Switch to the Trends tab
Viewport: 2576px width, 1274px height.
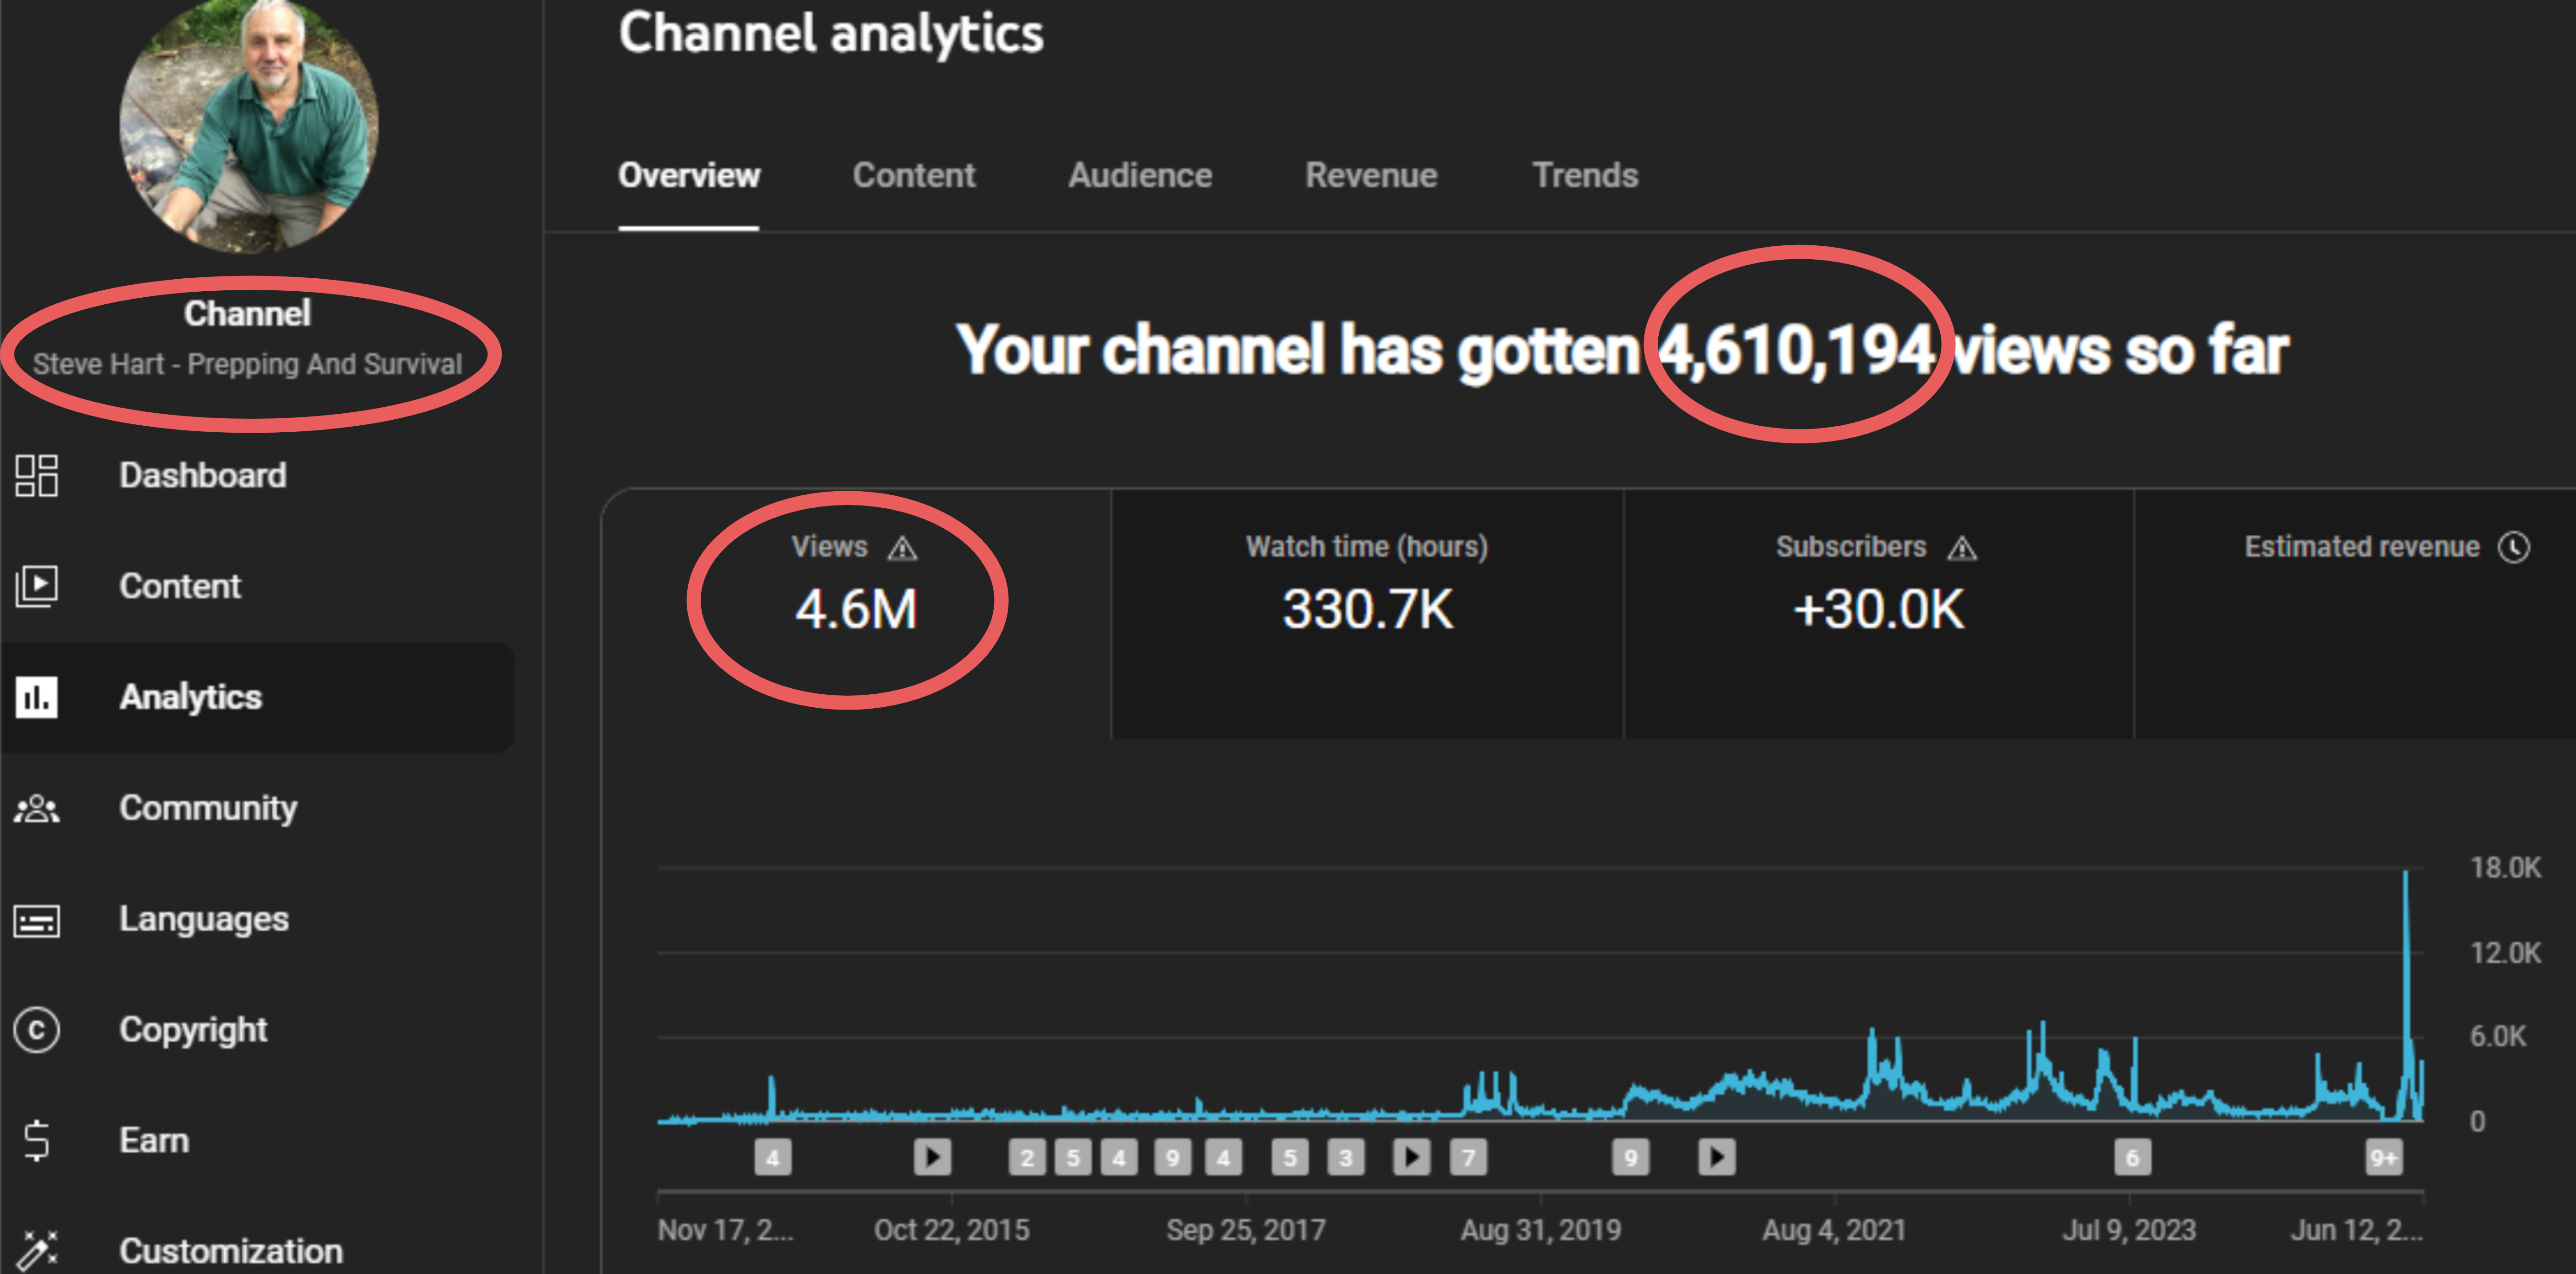pos(1585,176)
